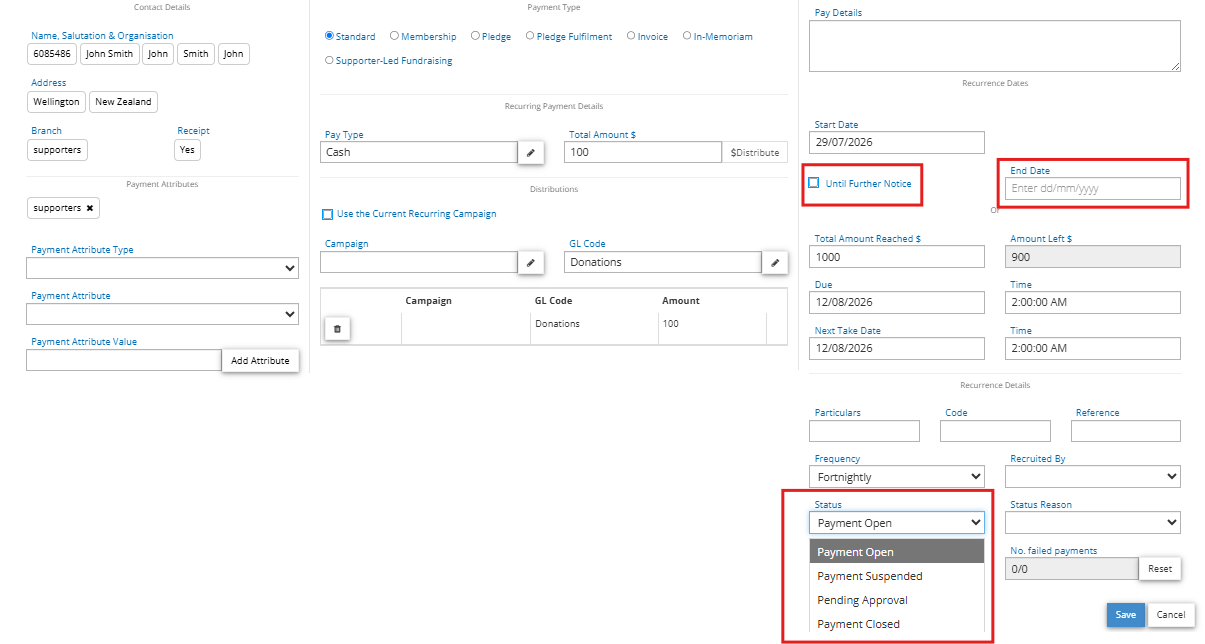Click the GL Code Donations field

click(x=663, y=262)
